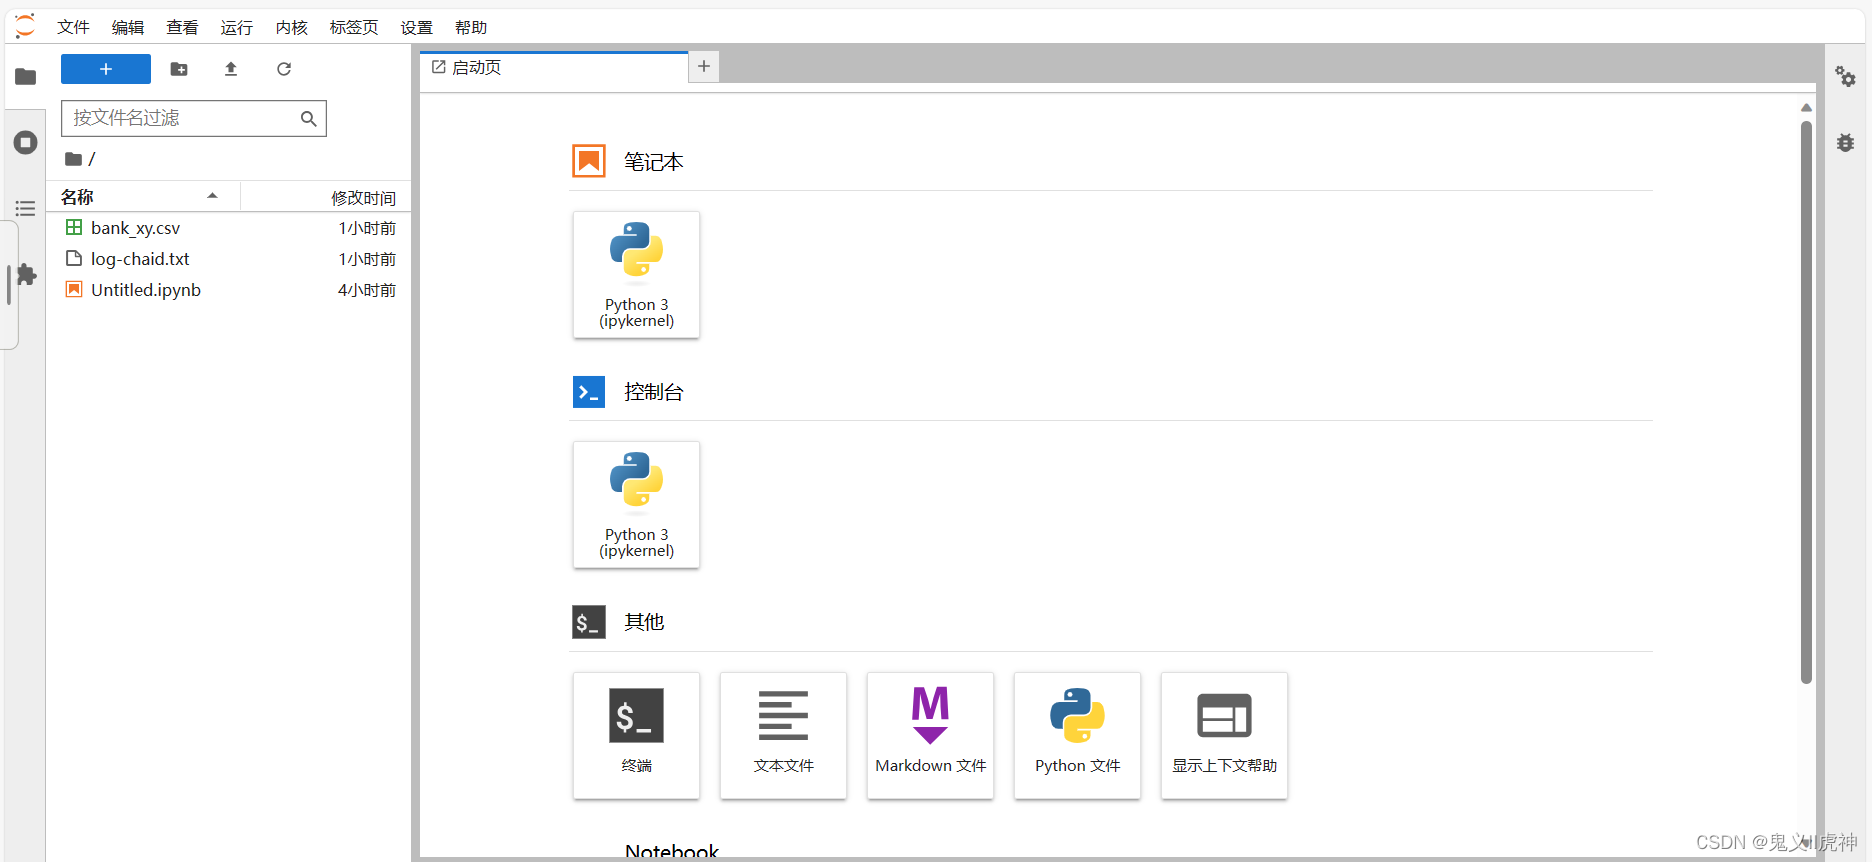
Task: Open running terminals and kernels panel
Action: (26, 142)
